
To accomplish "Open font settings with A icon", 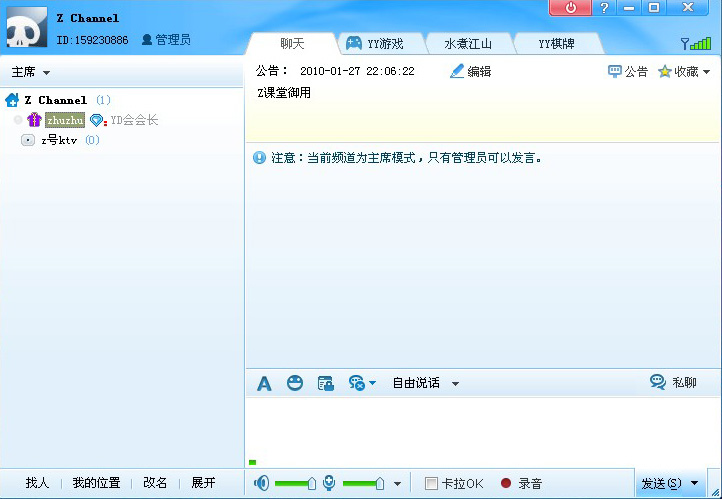I will (x=264, y=383).
